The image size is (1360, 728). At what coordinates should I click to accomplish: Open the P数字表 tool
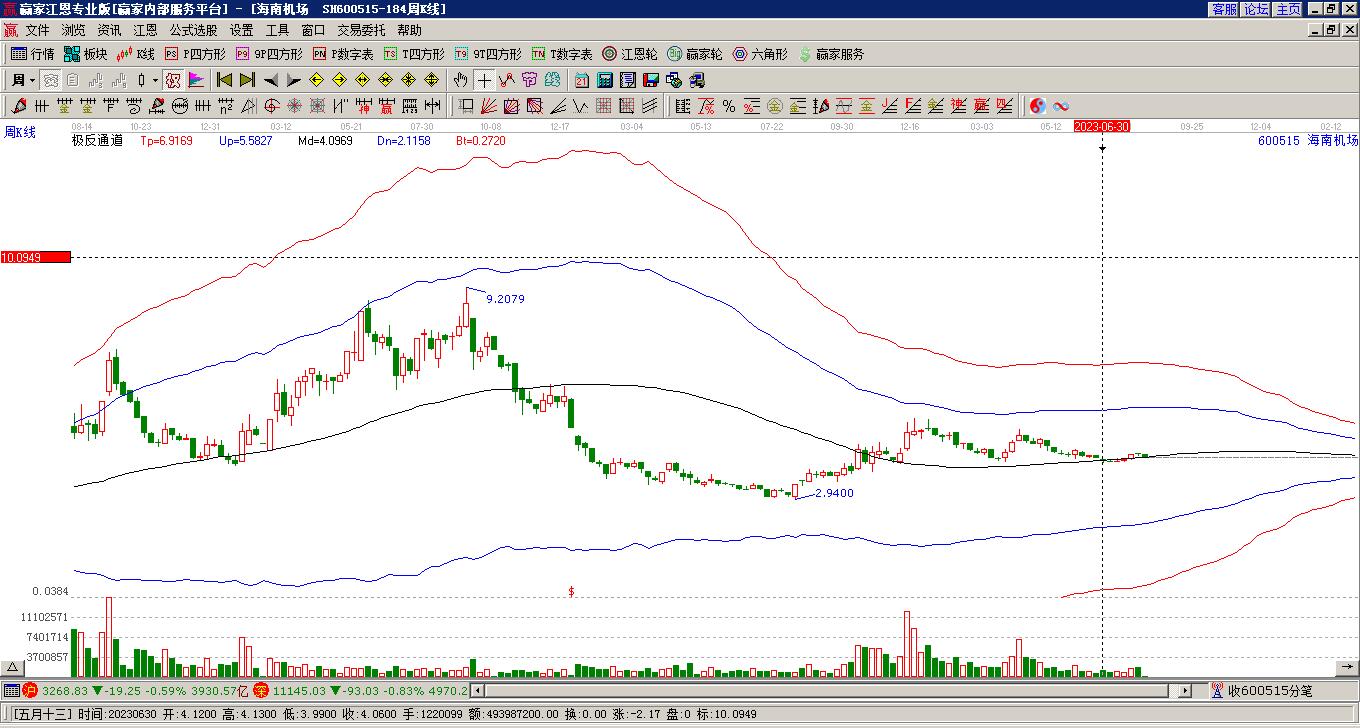coord(343,54)
